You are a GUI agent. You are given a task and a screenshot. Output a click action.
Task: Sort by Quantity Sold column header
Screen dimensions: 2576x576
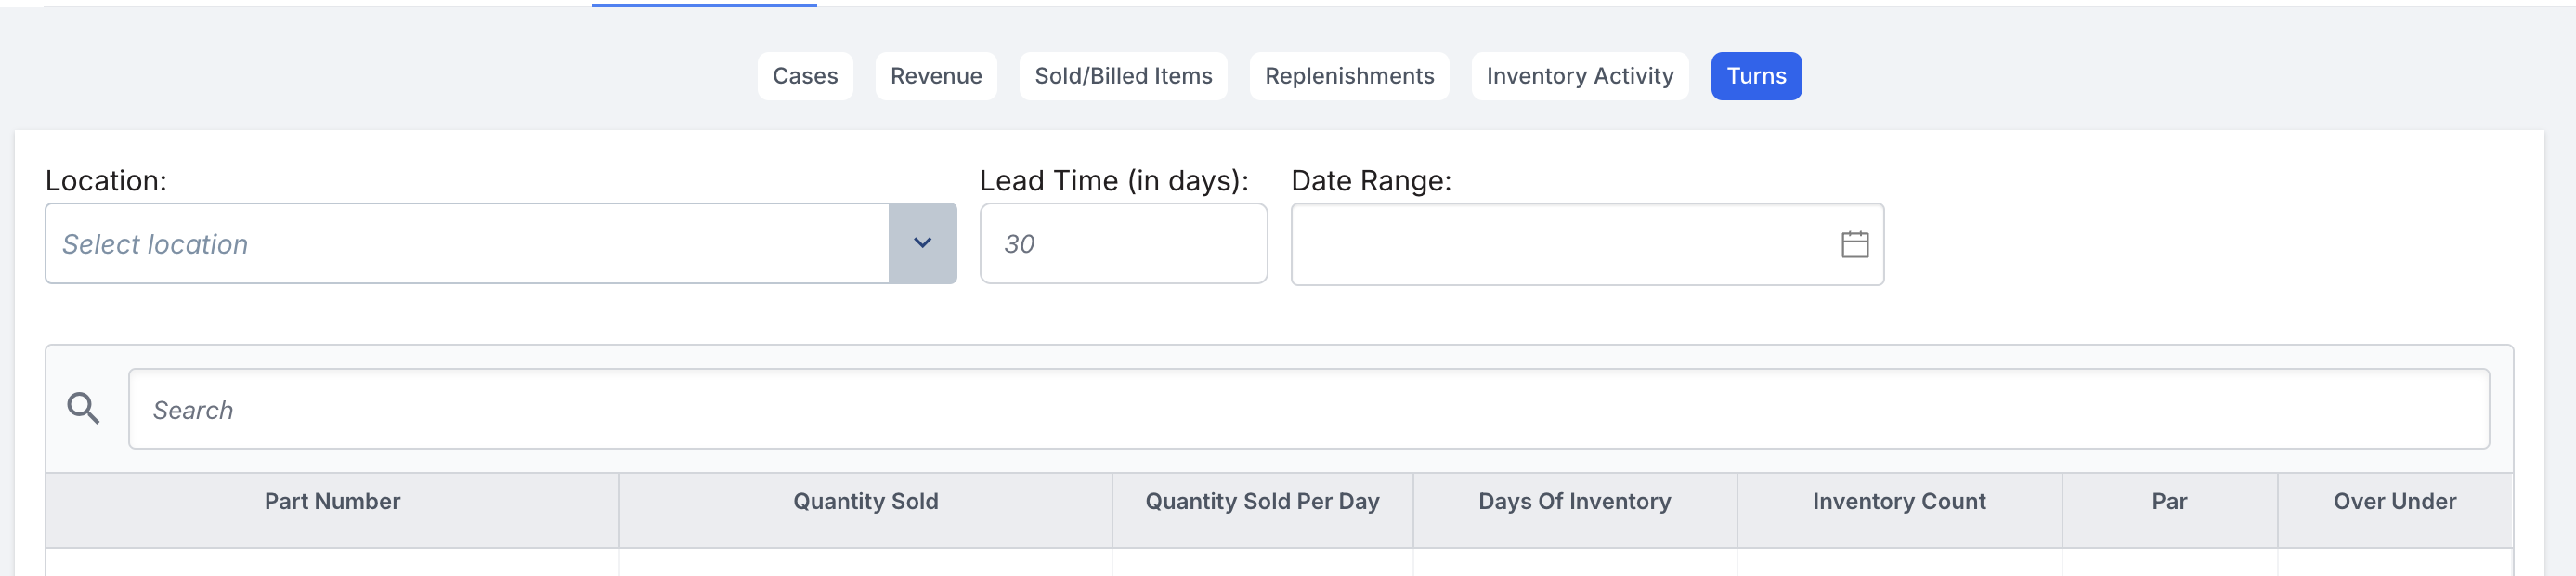click(865, 501)
